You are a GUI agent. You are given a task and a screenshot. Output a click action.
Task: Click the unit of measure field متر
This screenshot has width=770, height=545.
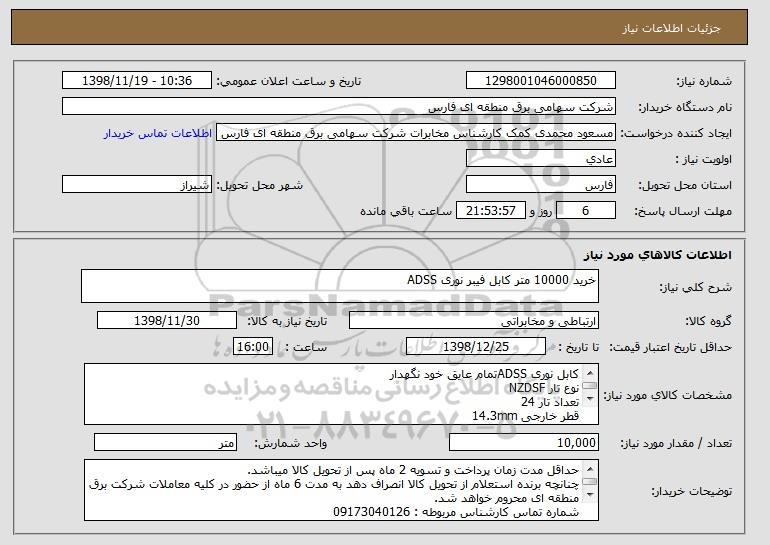pos(165,442)
